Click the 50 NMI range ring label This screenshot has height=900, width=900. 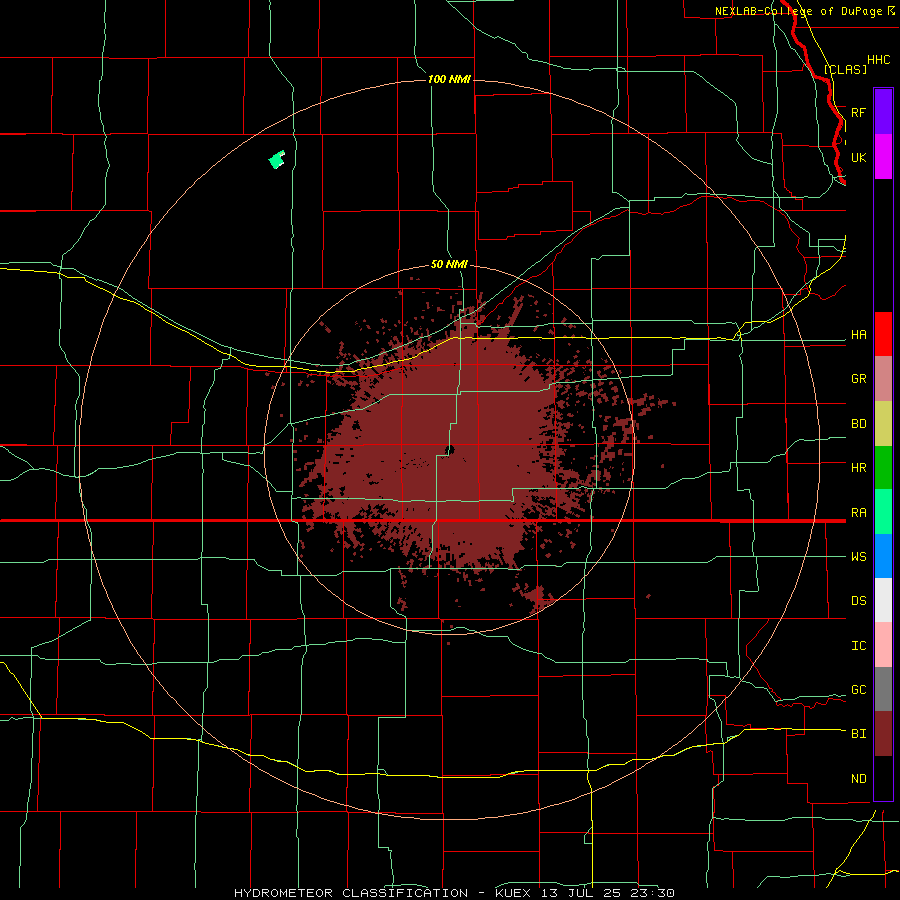pyautogui.click(x=449, y=265)
